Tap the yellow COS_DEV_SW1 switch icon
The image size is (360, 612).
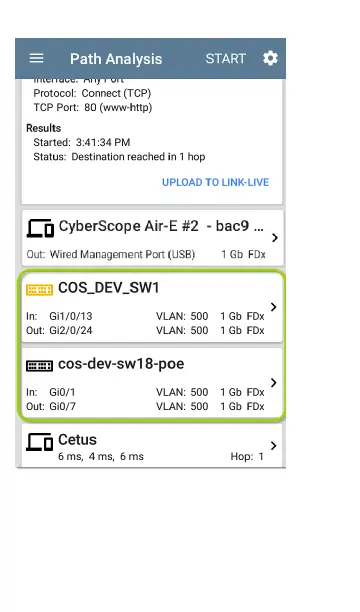tap(39, 290)
